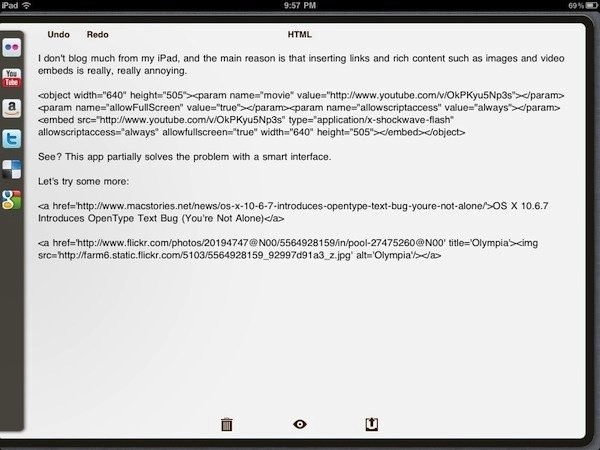Tap the trash can icon
This screenshot has width=600, height=450.
click(x=227, y=424)
